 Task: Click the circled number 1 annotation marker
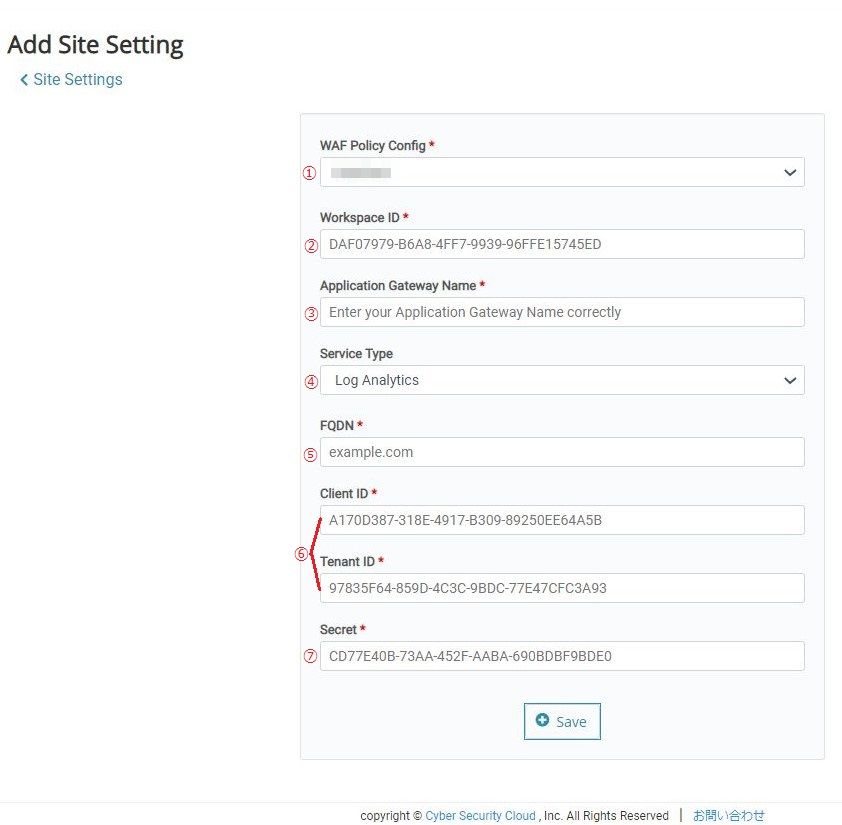[x=309, y=173]
